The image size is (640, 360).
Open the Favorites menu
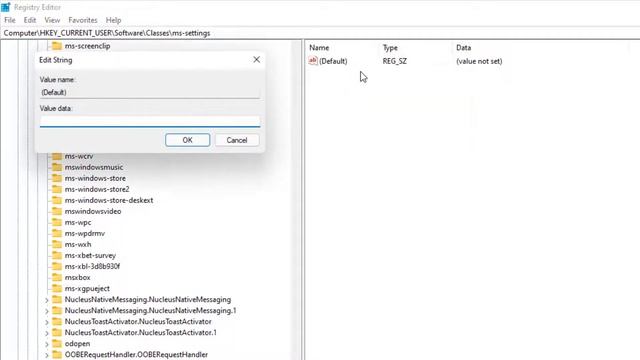(x=83, y=20)
